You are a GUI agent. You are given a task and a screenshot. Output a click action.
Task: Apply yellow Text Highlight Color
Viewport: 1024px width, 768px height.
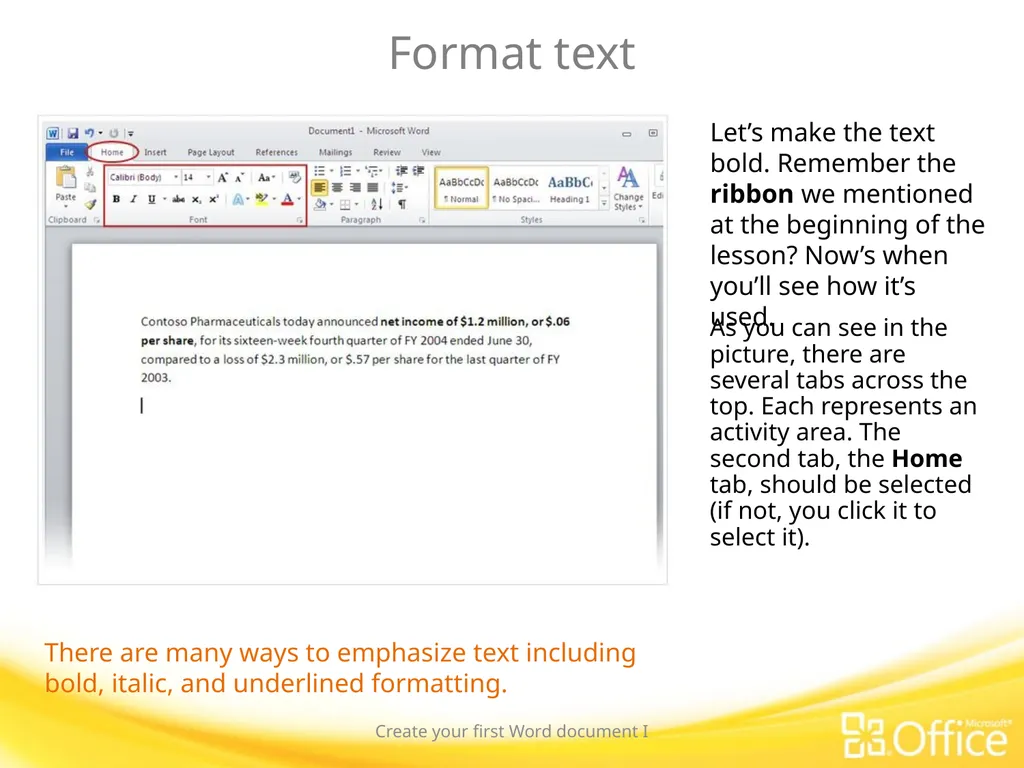click(261, 199)
